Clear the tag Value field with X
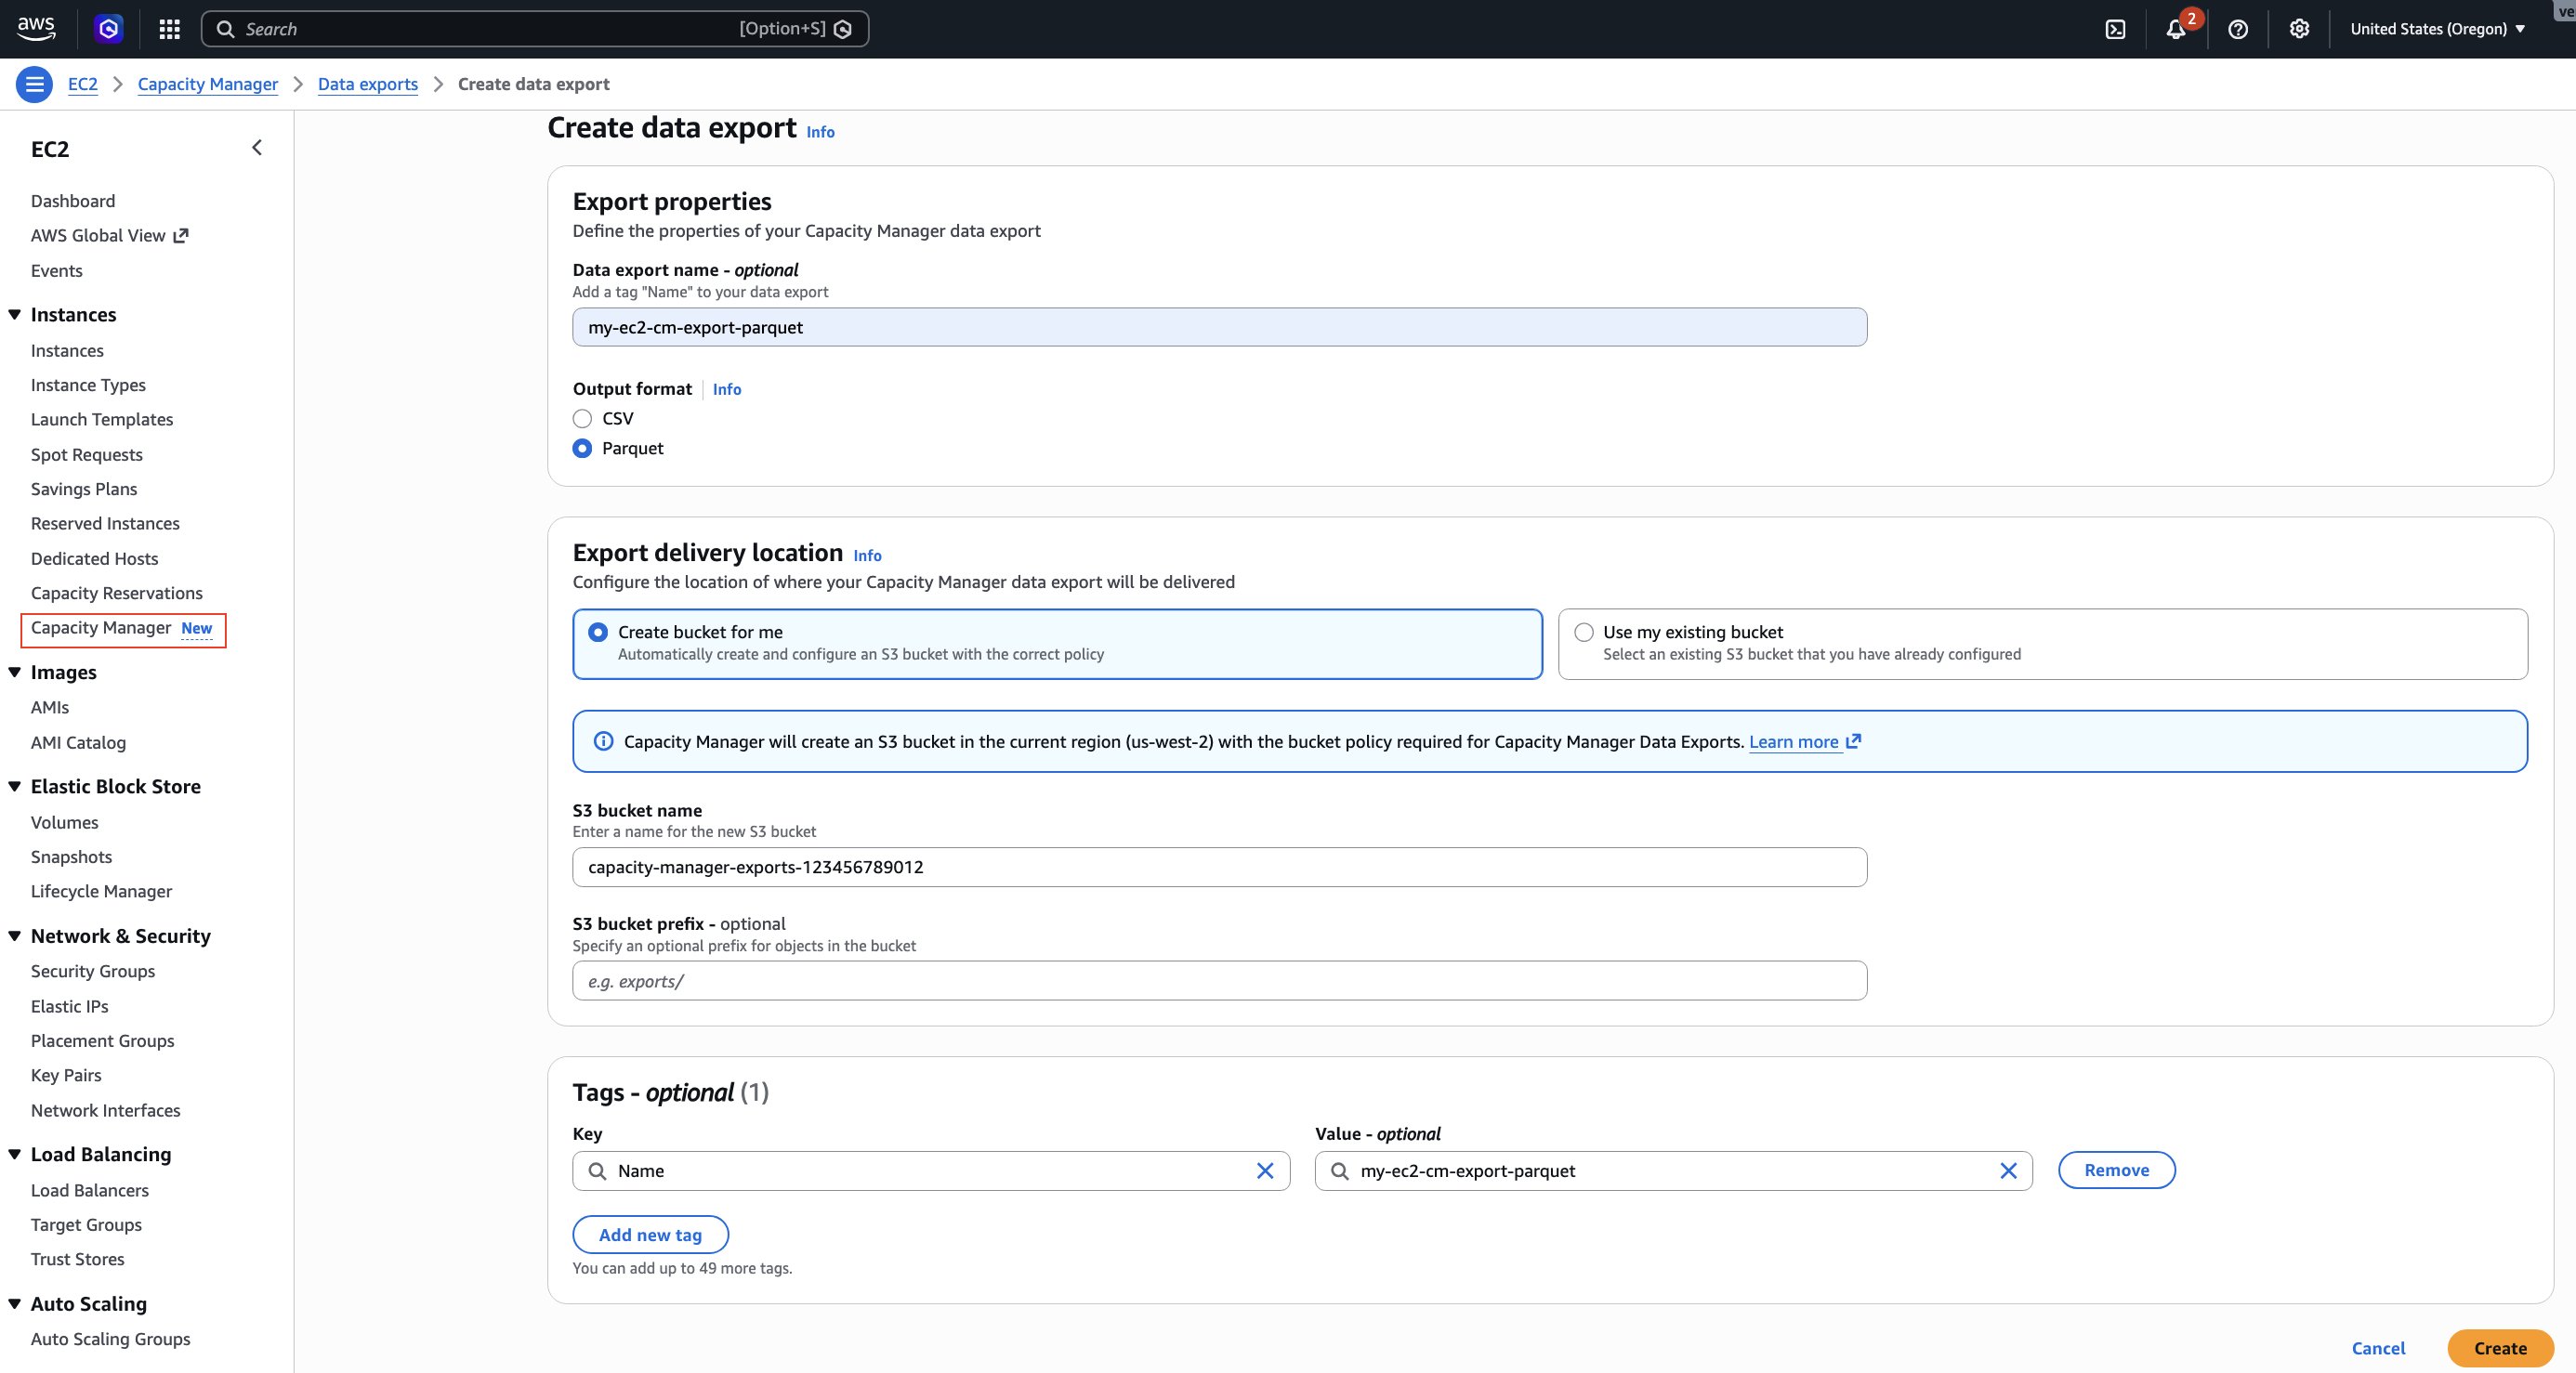The height and width of the screenshot is (1373, 2576). pos(2008,1171)
